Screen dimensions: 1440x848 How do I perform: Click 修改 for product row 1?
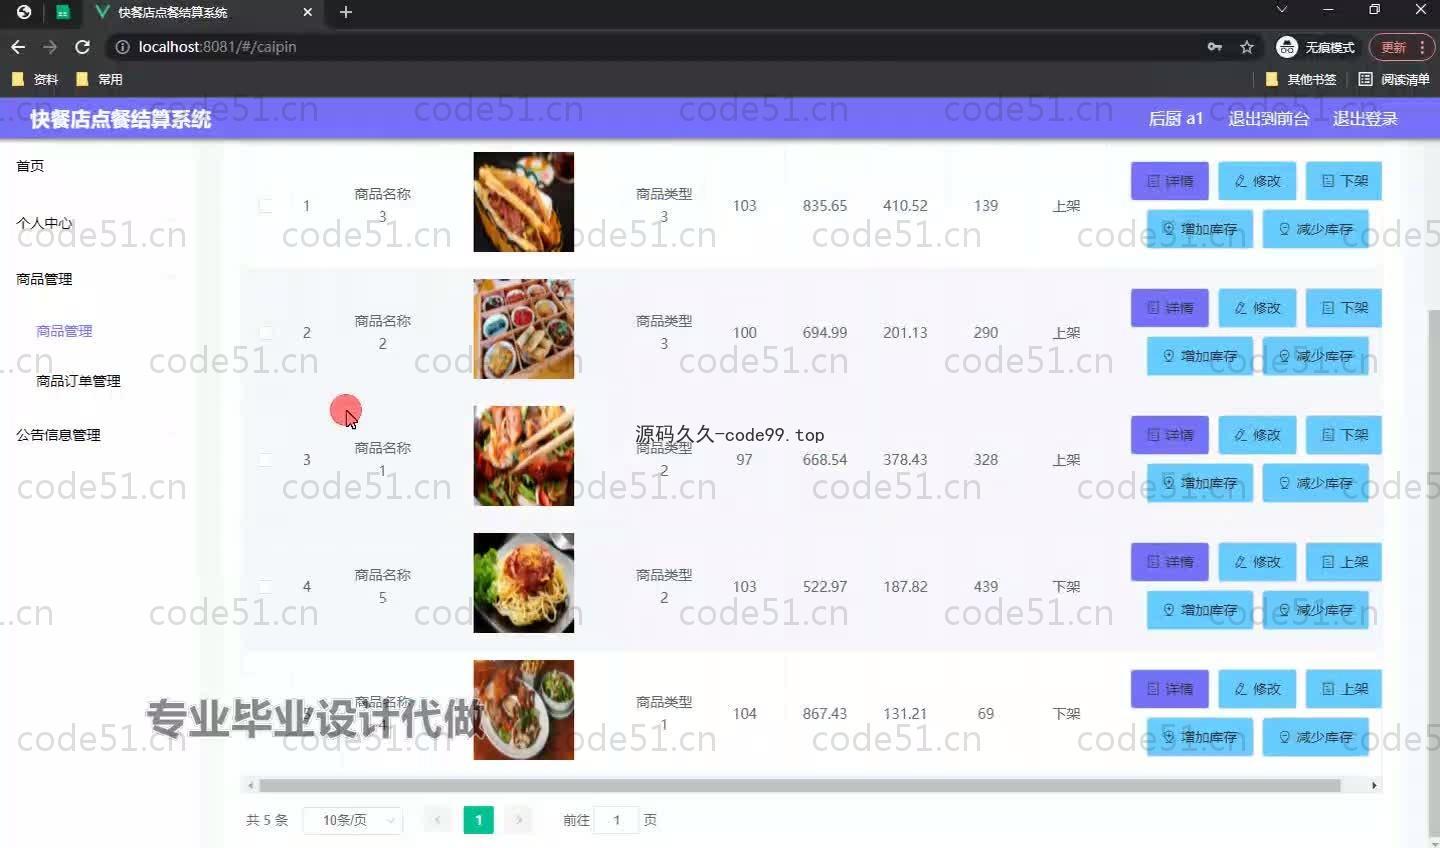[1258, 181]
